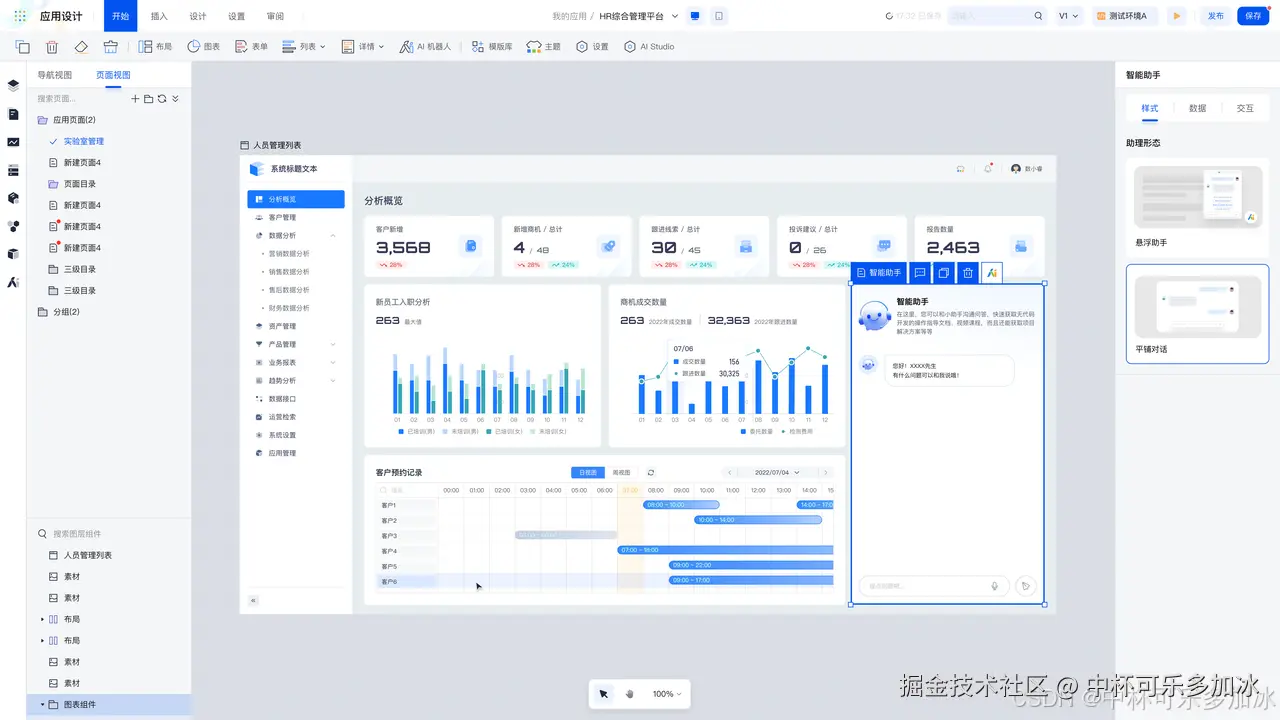1280x720 pixels.
Task: Open the 页面目录 folder in tree
Action: 80,184
